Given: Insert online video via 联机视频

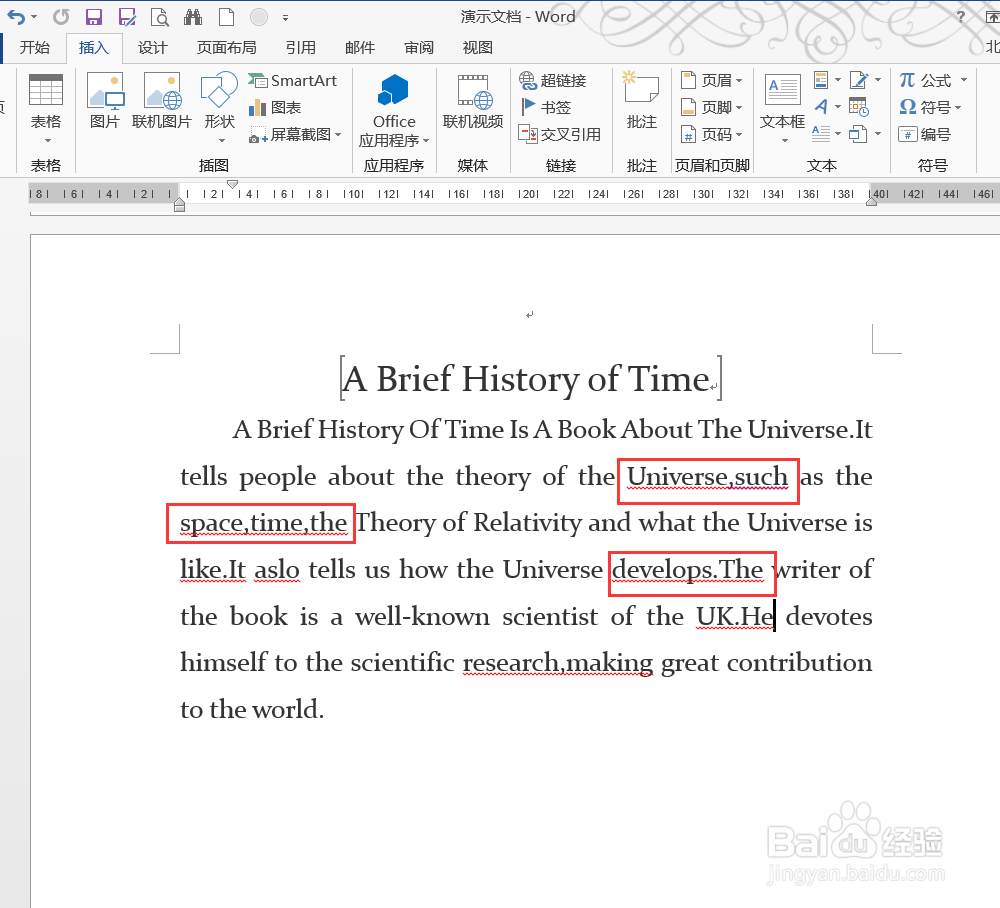Looking at the screenshot, I should coord(473,101).
